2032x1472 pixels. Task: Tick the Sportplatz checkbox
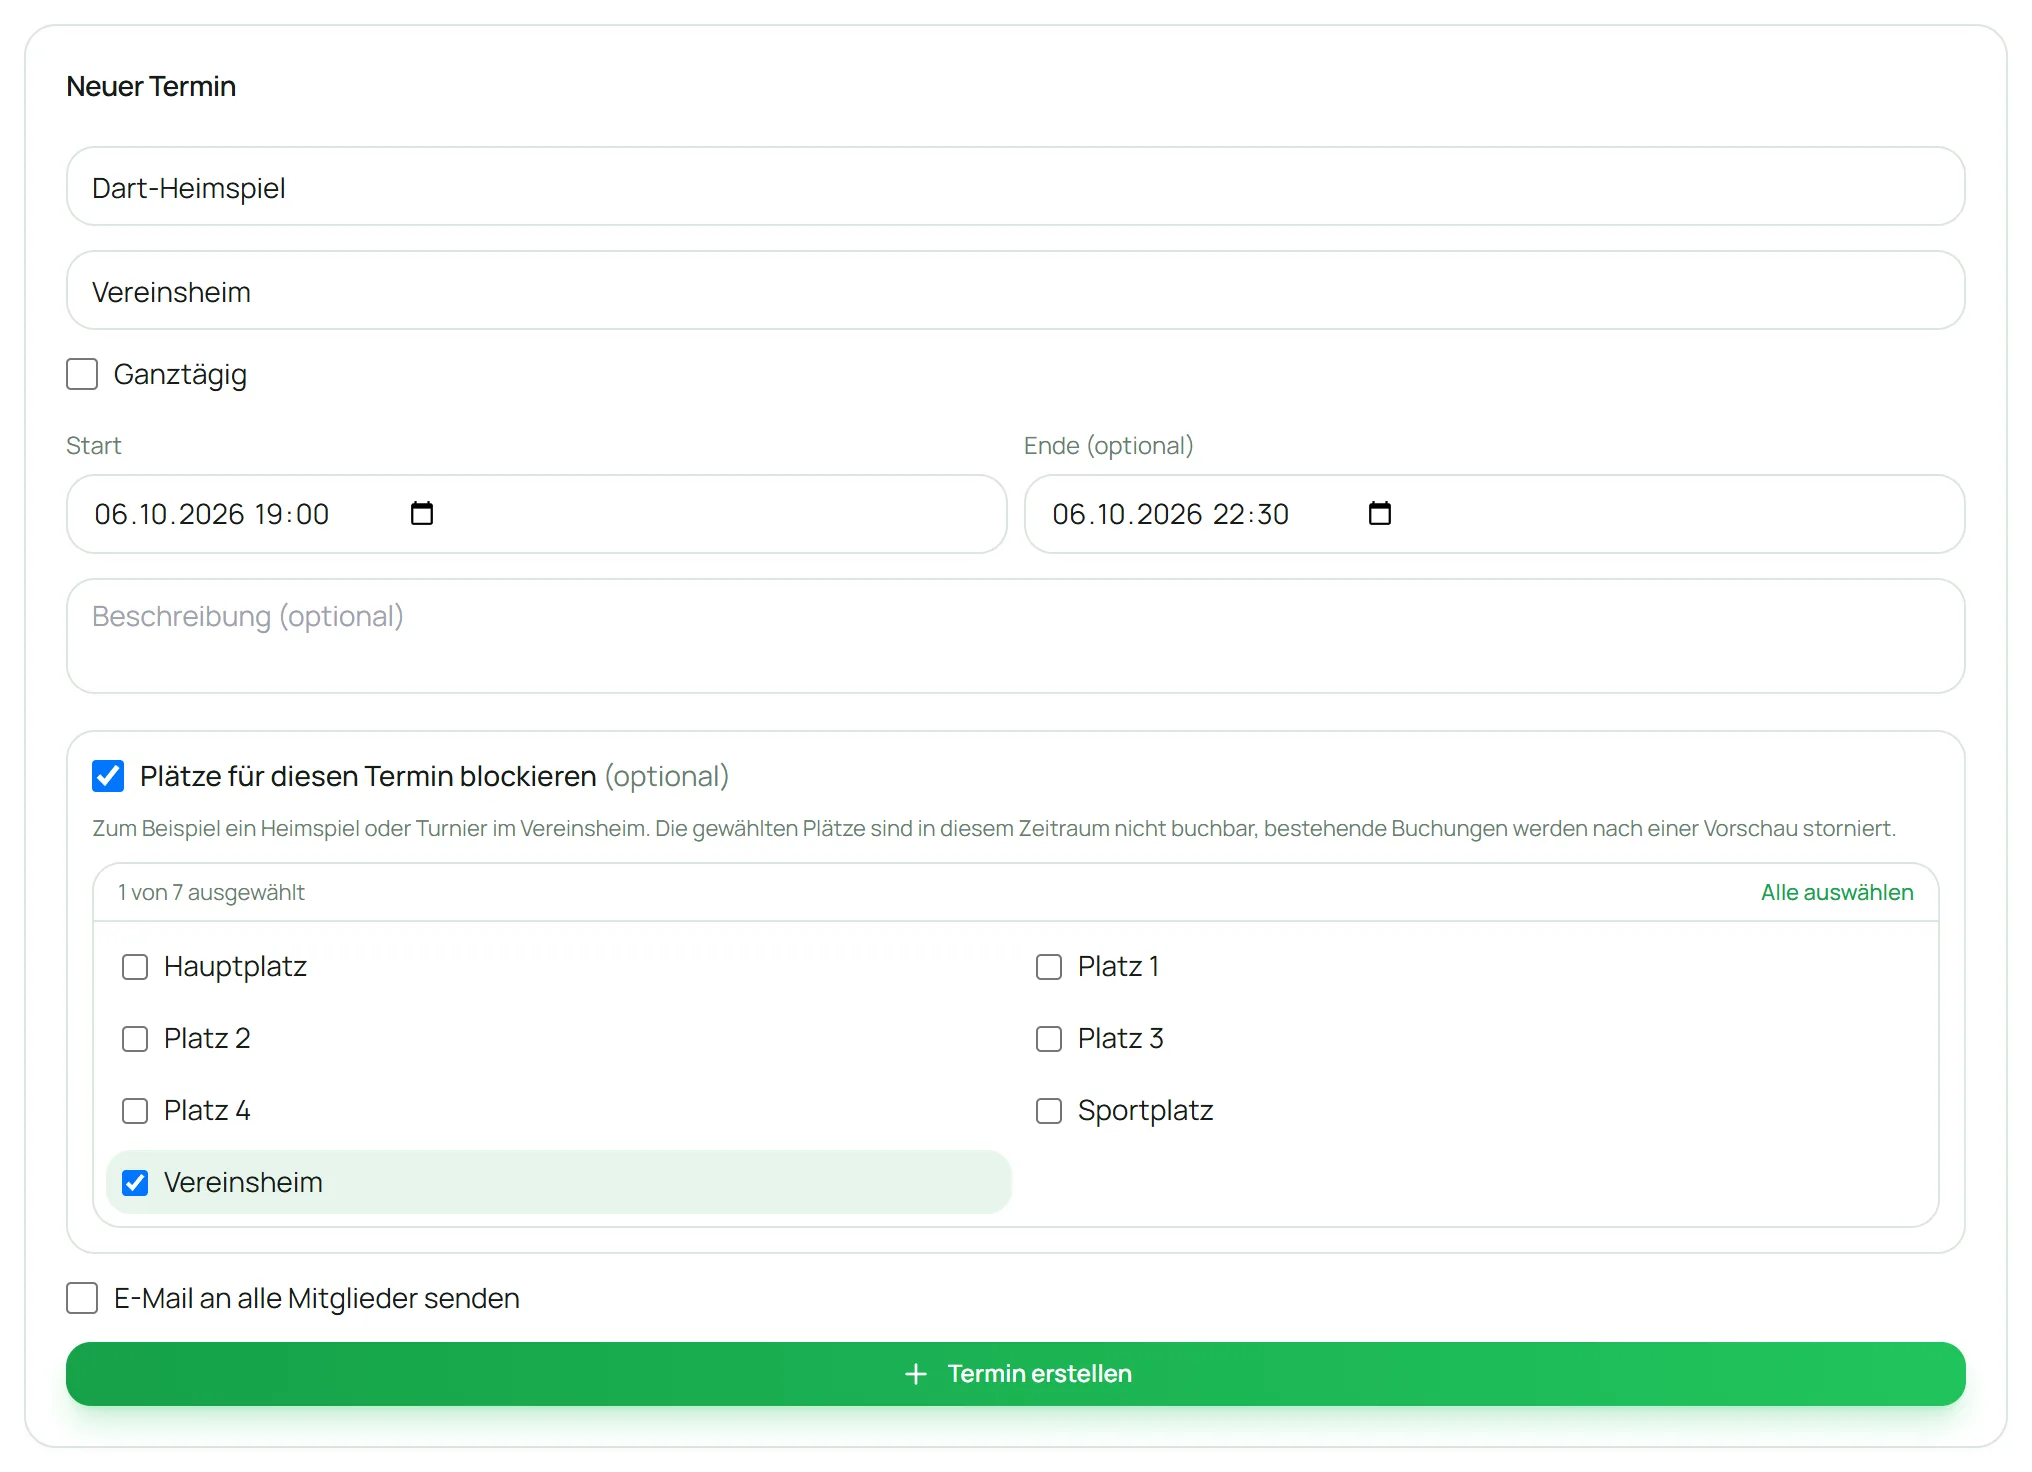tap(1049, 1111)
